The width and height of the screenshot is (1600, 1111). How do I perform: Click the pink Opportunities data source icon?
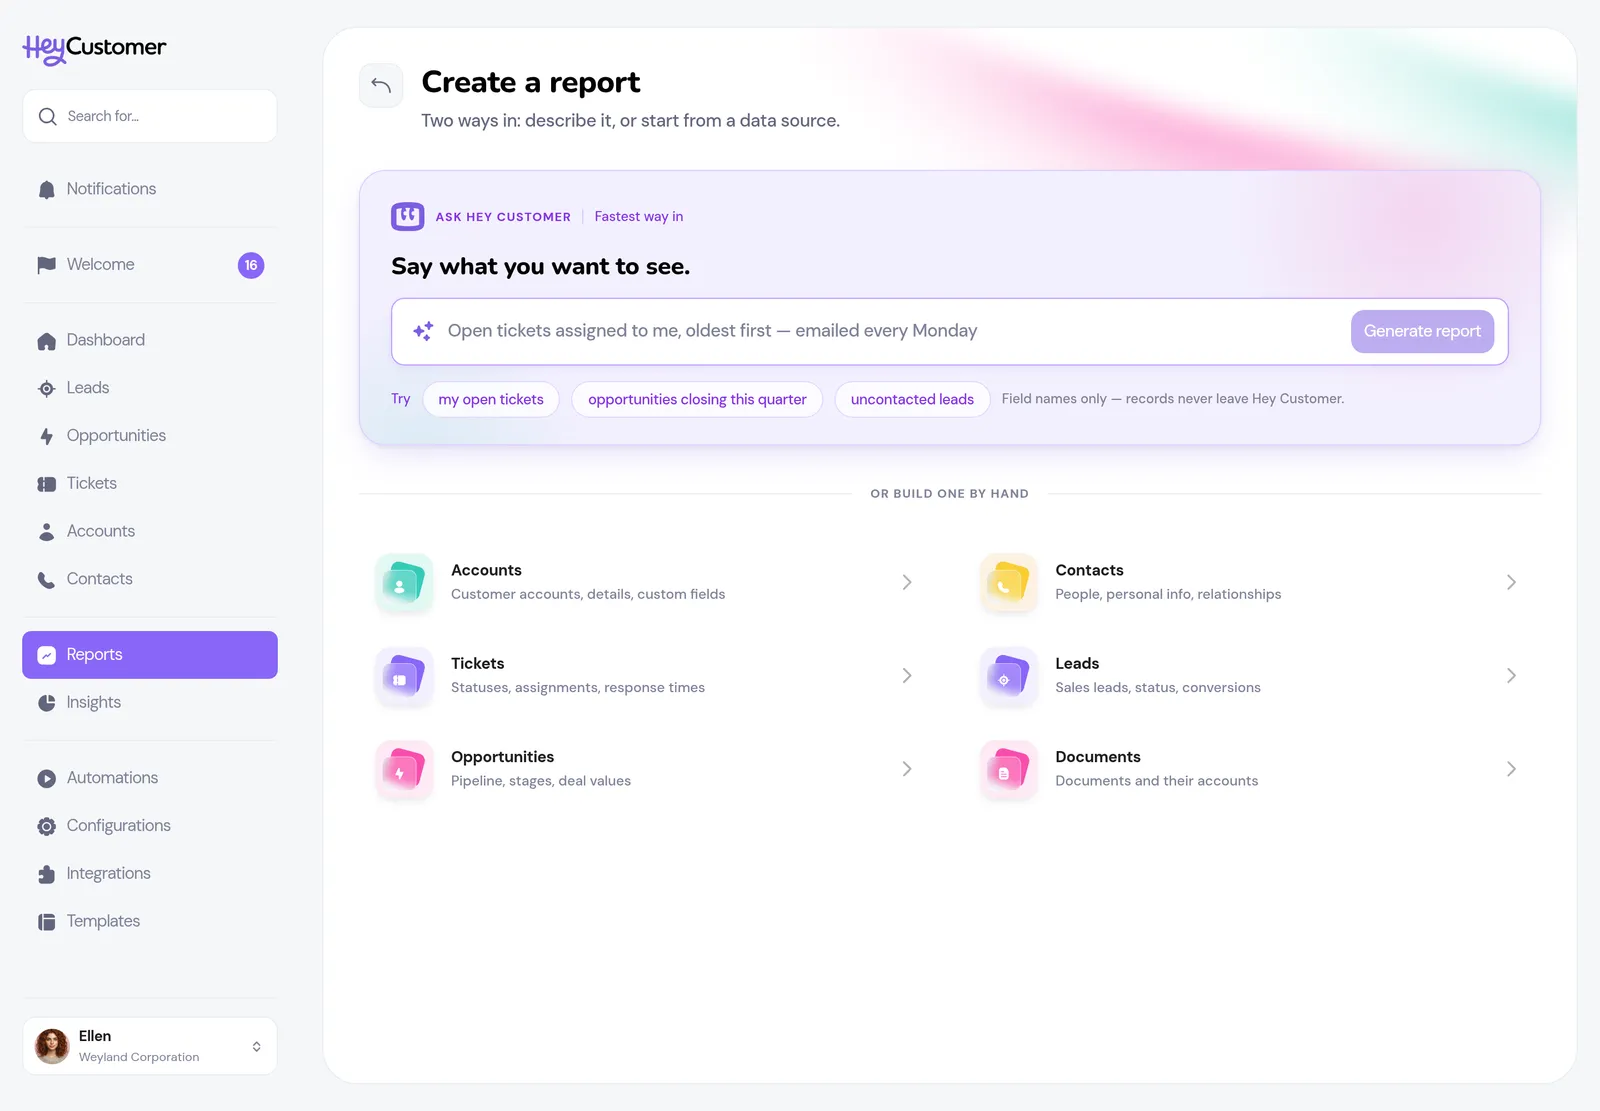(x=404, y=769)
